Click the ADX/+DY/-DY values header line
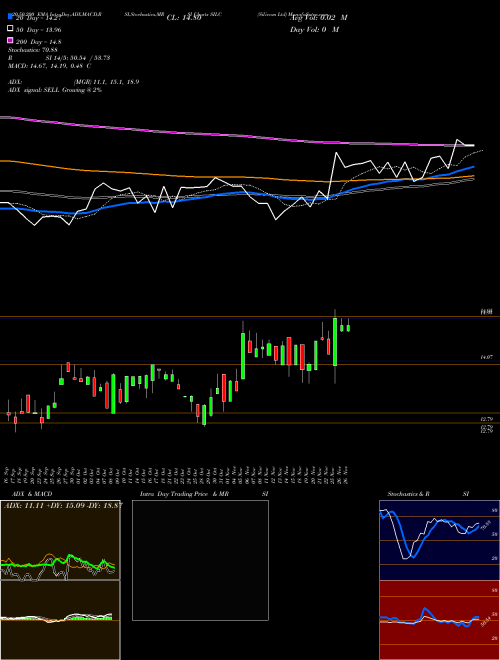The height and width of the screenshot is (660, 500). [x=62, y=505]
